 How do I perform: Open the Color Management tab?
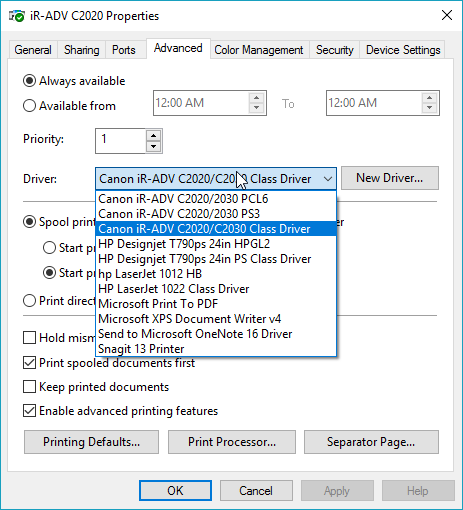click(259, 50)
